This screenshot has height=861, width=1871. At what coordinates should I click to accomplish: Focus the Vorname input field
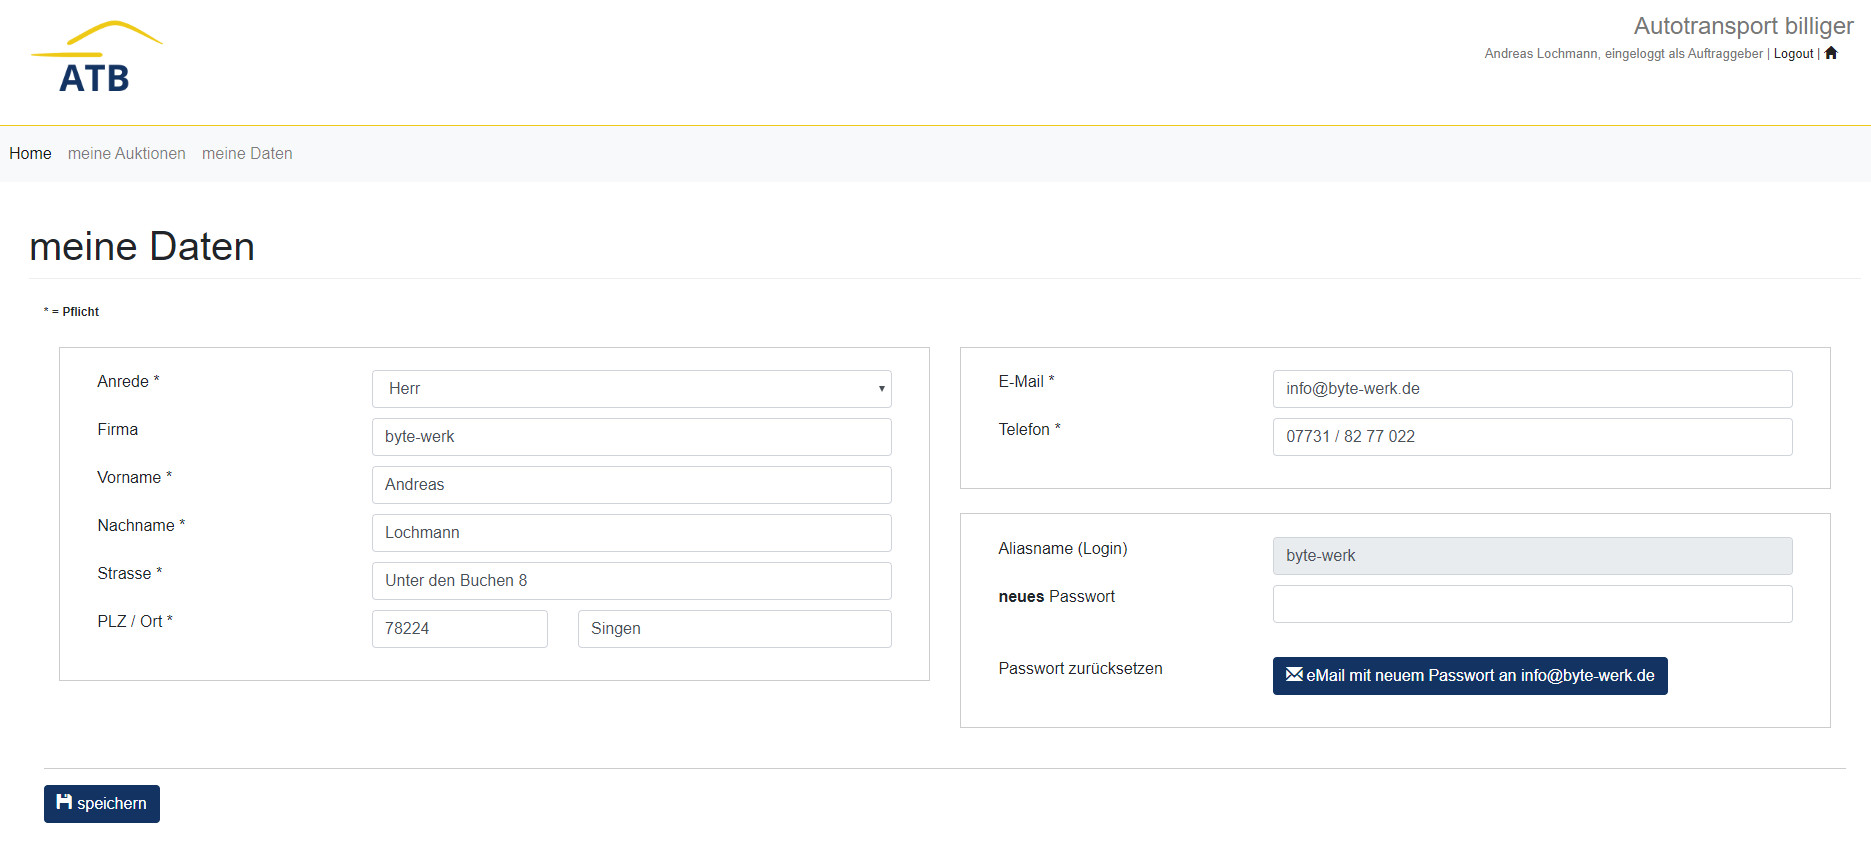tap(631, 485)
